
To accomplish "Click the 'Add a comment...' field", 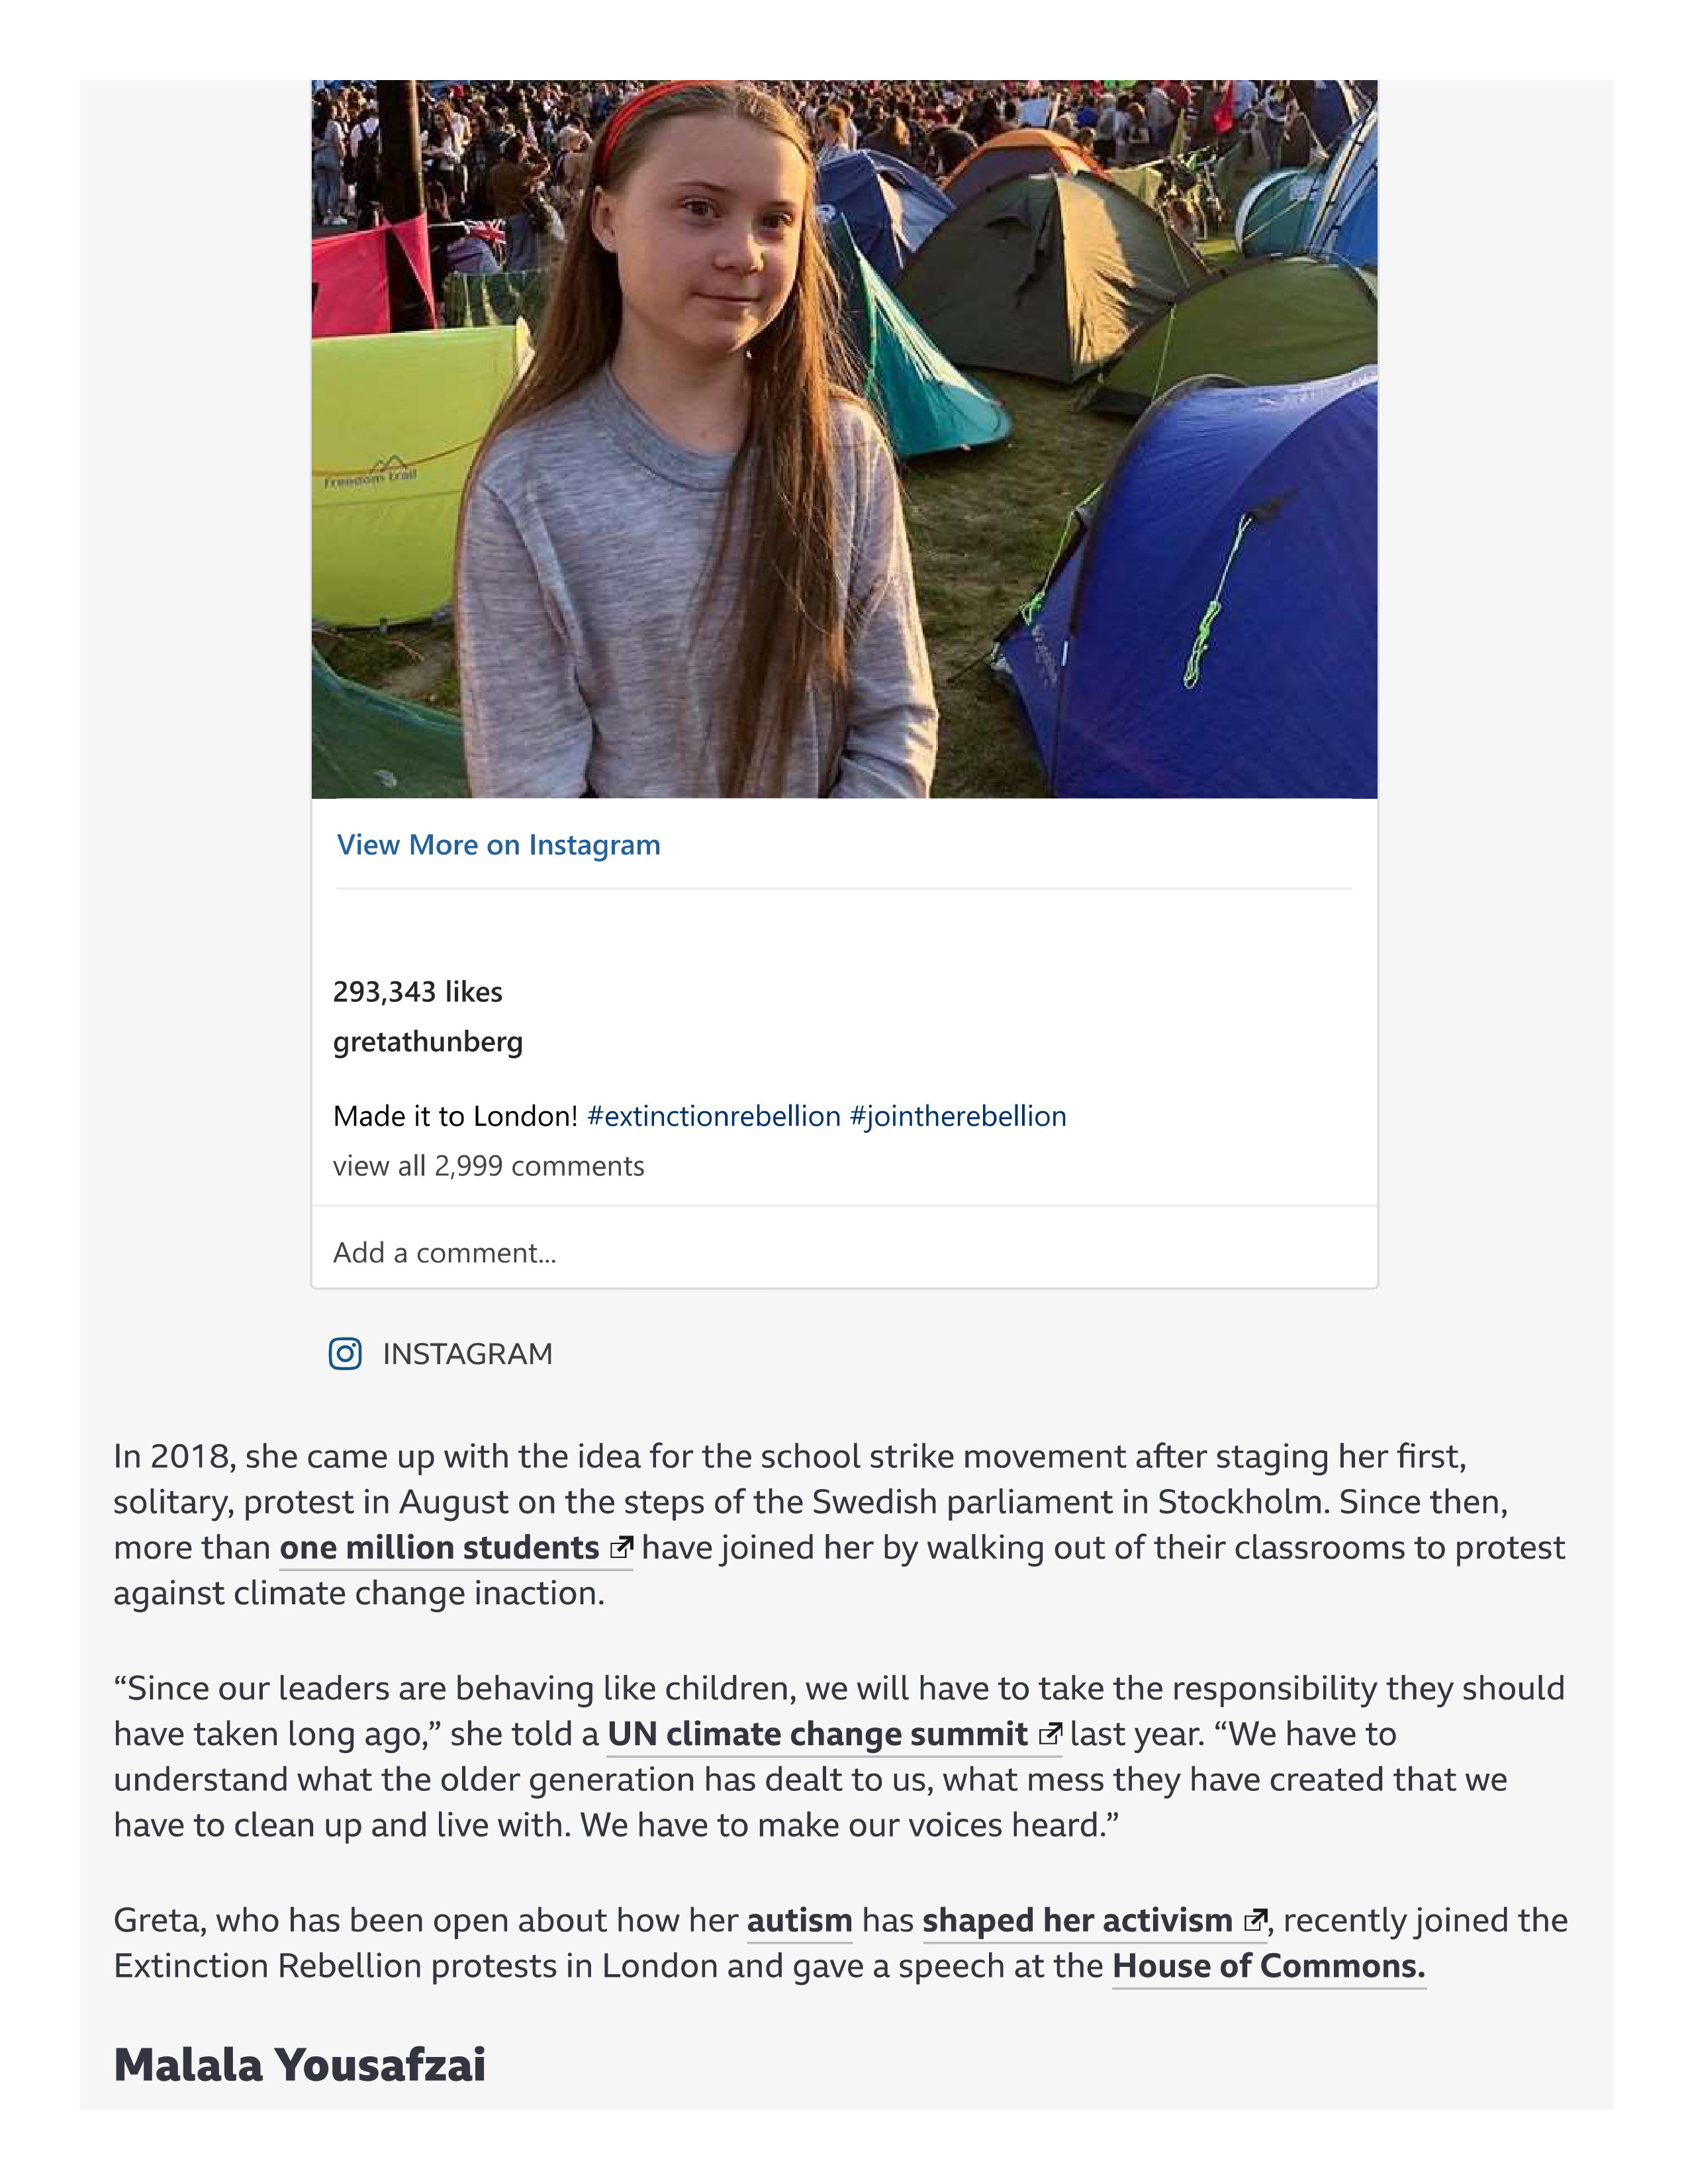I will (844, 1252).
